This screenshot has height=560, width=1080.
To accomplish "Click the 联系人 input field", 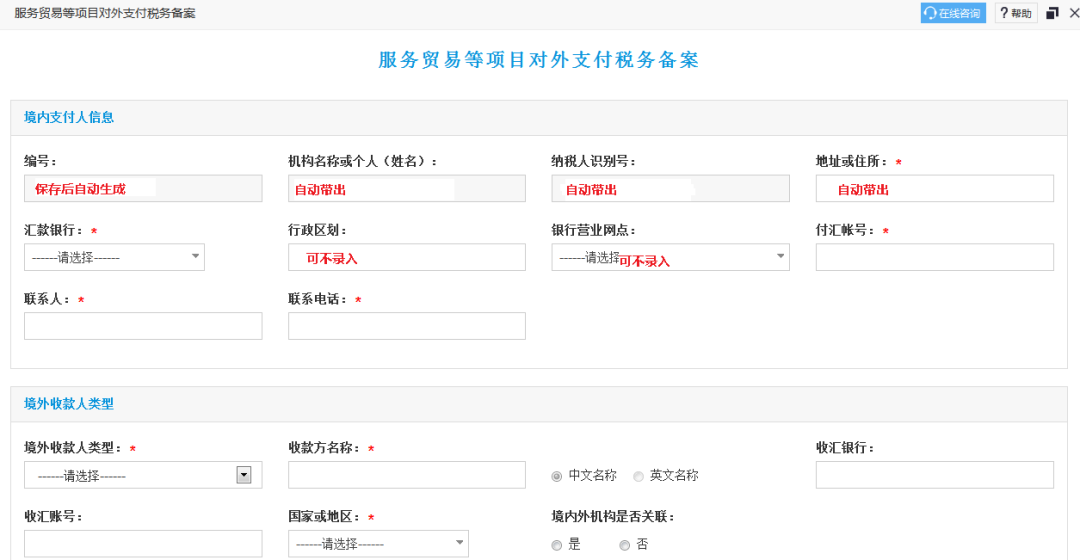I will tap(143, 326).
